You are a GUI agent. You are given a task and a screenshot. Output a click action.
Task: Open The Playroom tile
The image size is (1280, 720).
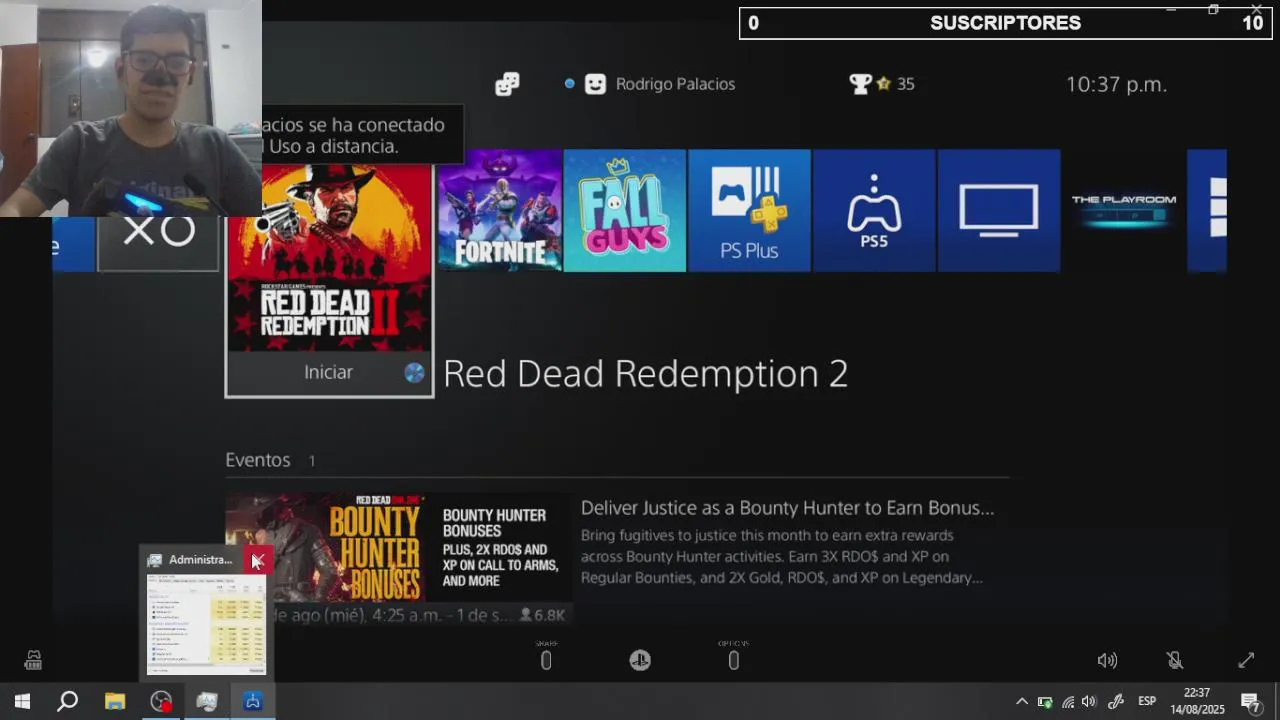[x=1124, y=211]
